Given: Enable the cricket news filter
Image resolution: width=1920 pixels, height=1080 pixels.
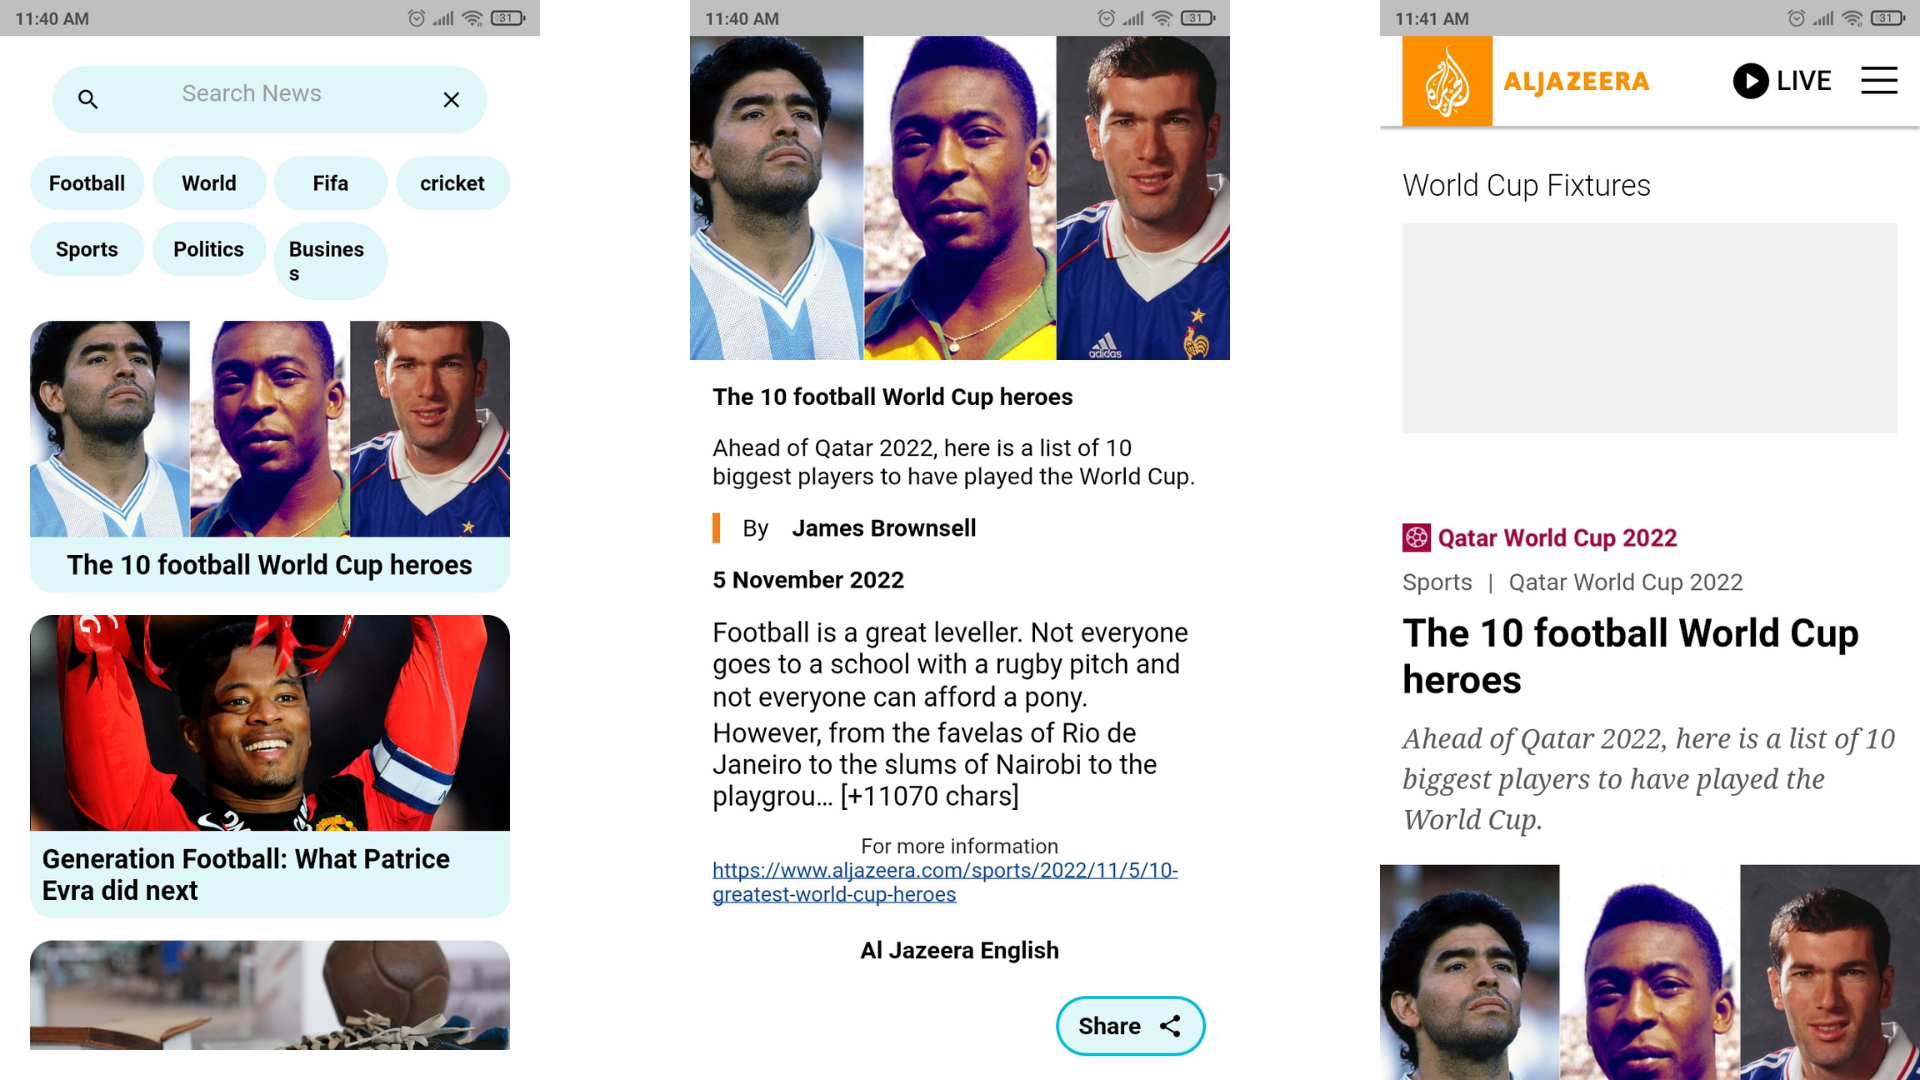Looking at the screenshot, I should pyautogui.click(x=452, y=183).
